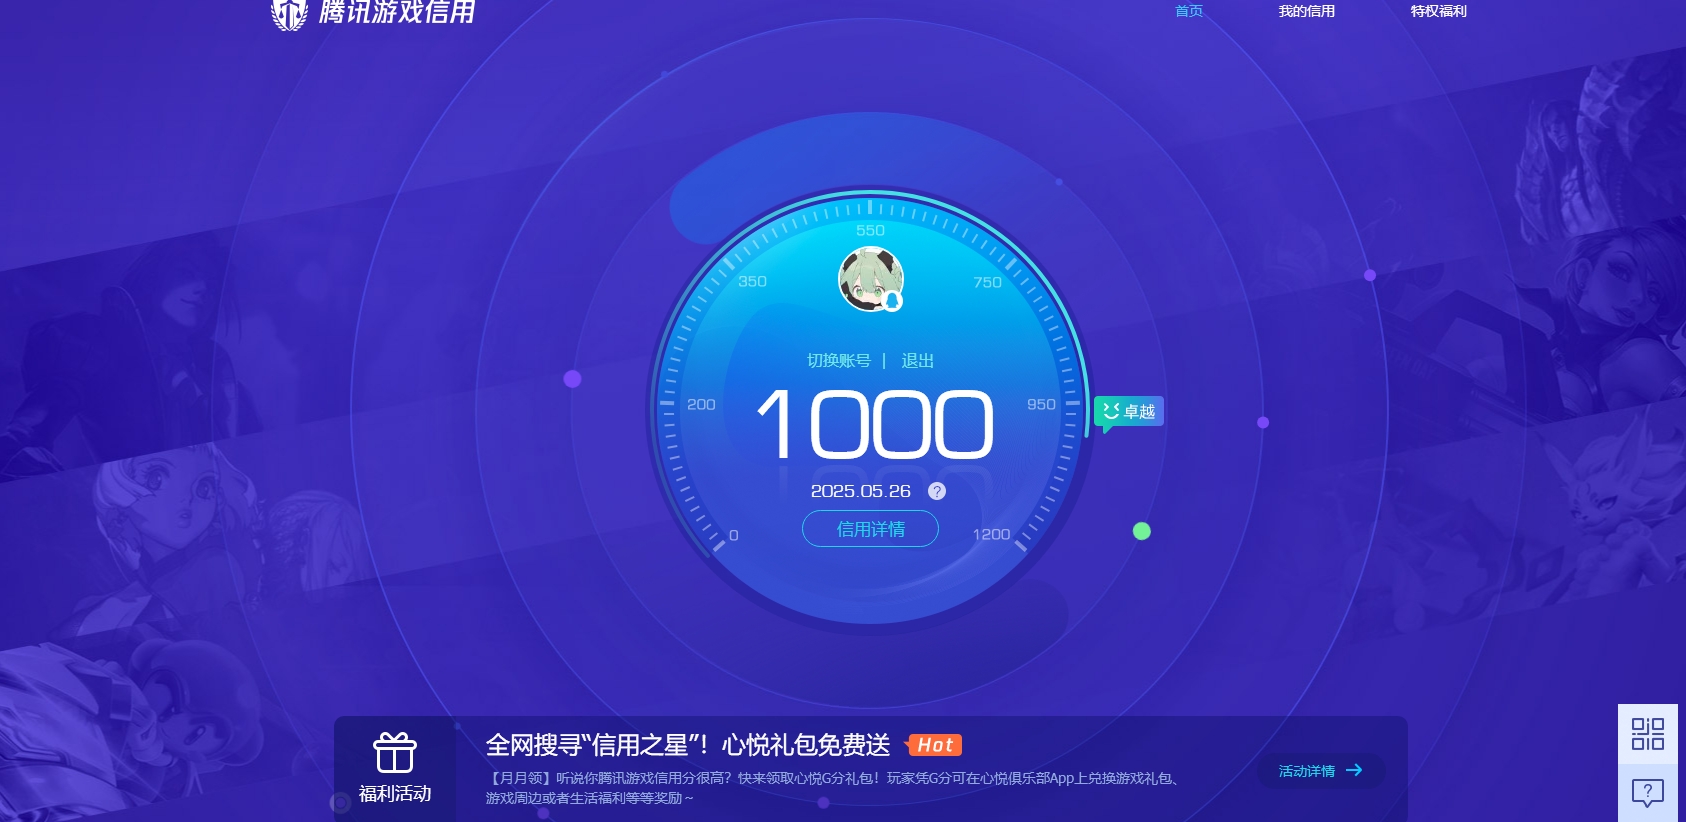Click the user avatar picture
This screenshot has width=1686, height=822.
(x=871, y=279)
